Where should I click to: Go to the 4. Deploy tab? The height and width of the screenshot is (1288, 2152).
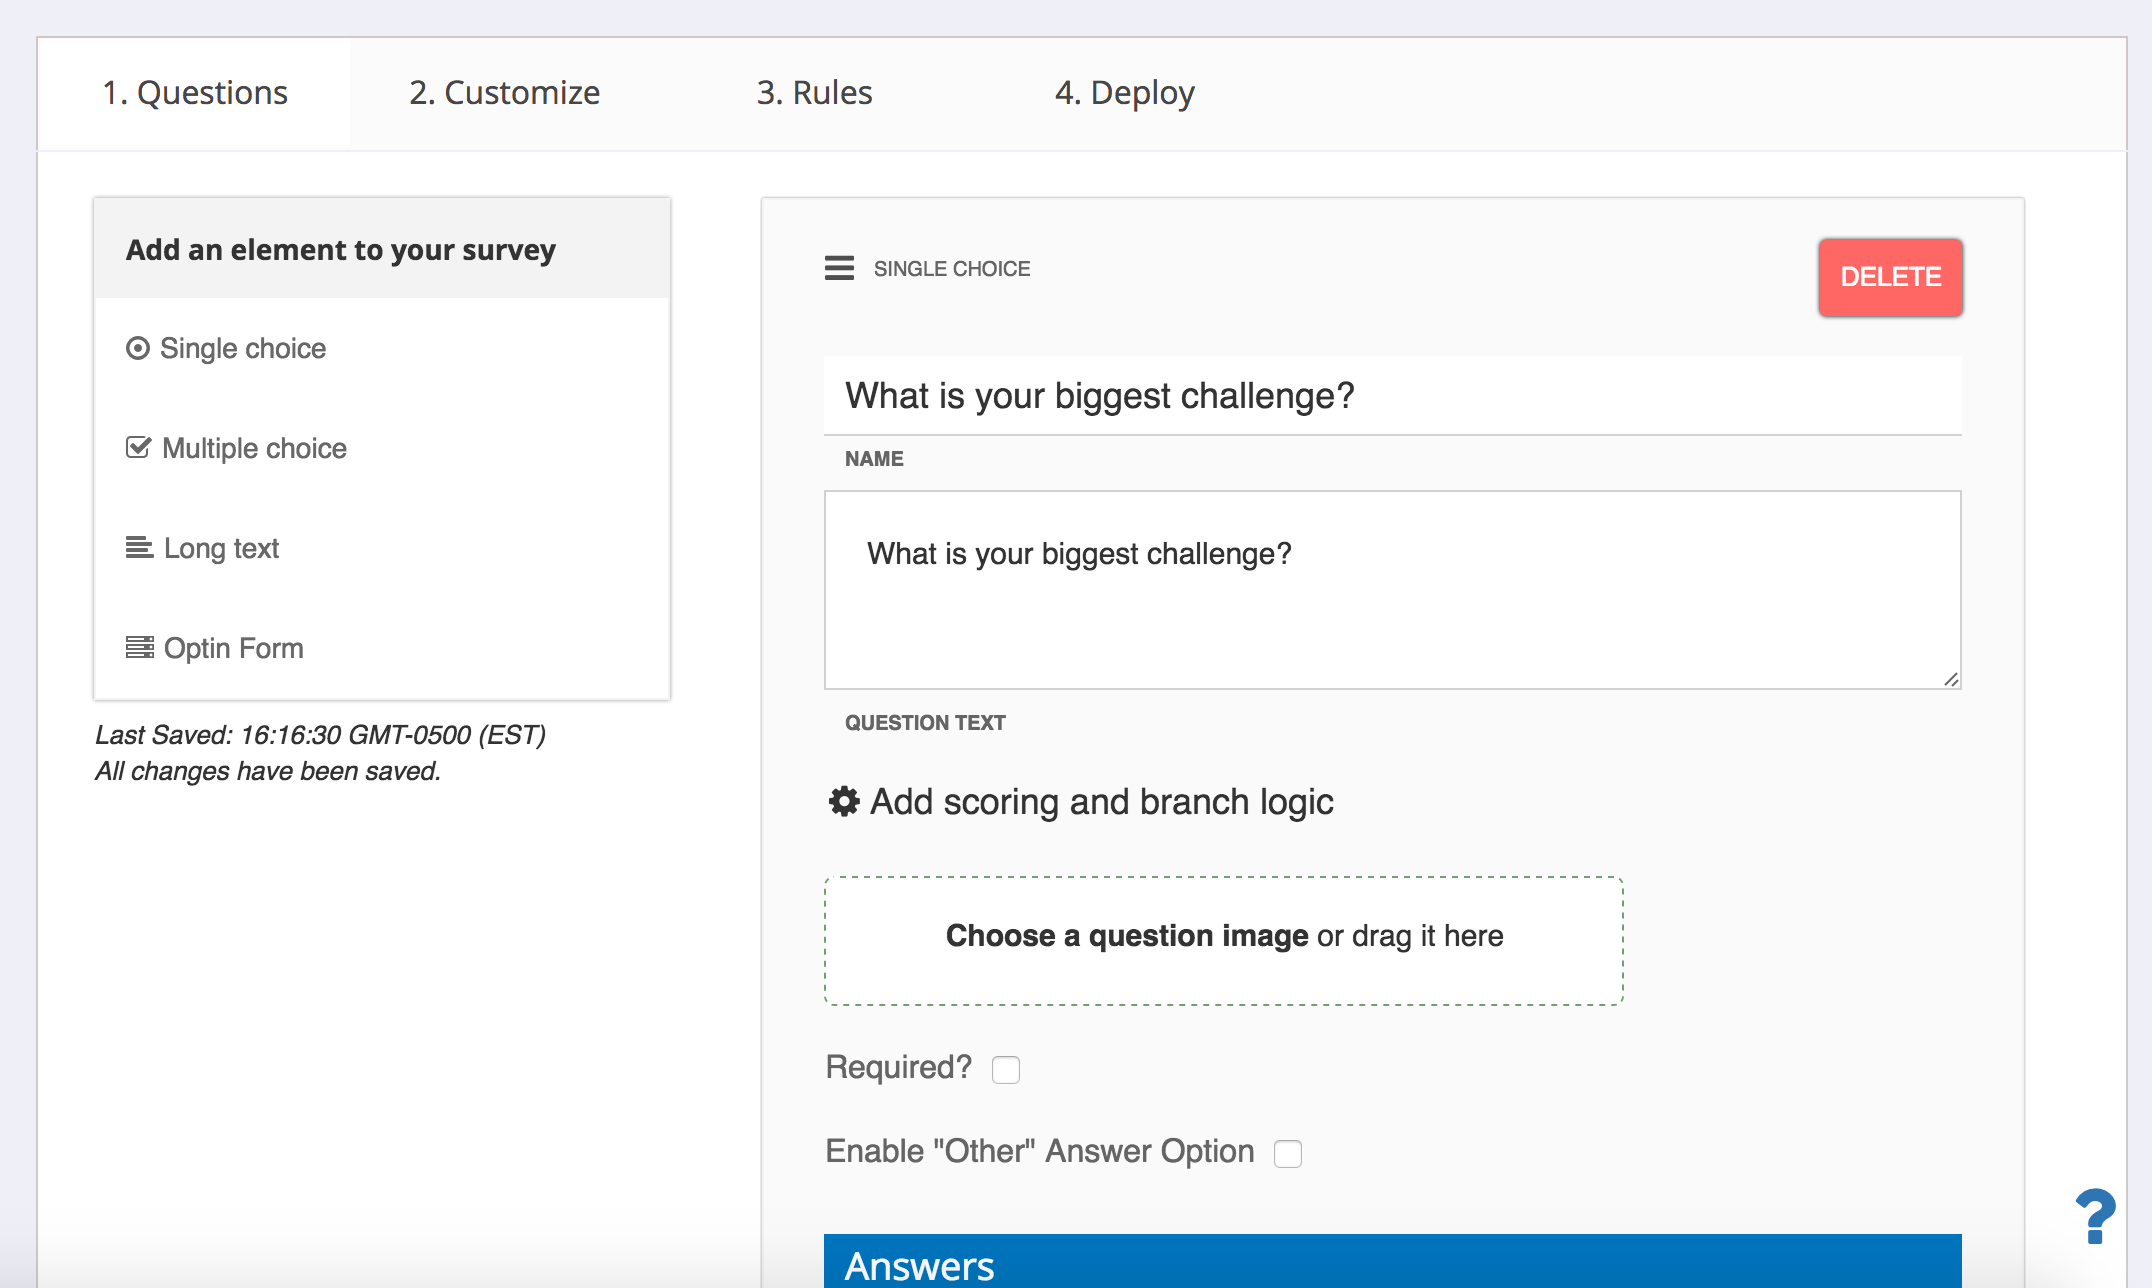click(x=1124, y=92)
